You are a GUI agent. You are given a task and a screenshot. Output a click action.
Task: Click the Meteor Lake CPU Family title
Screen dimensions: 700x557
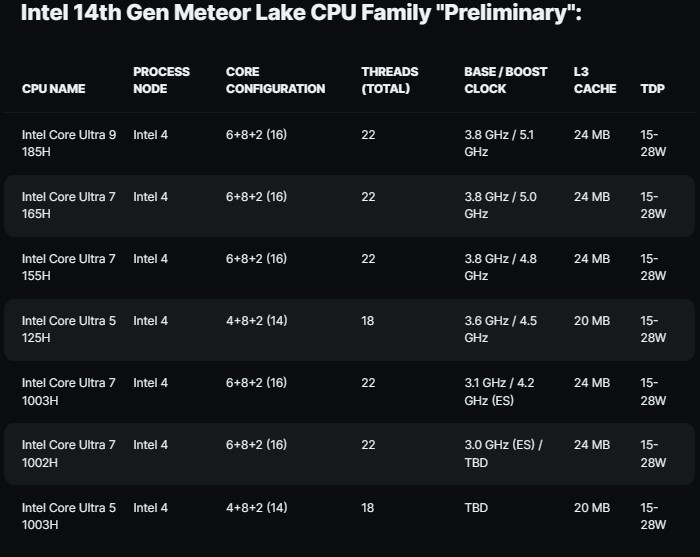(301, 12)
